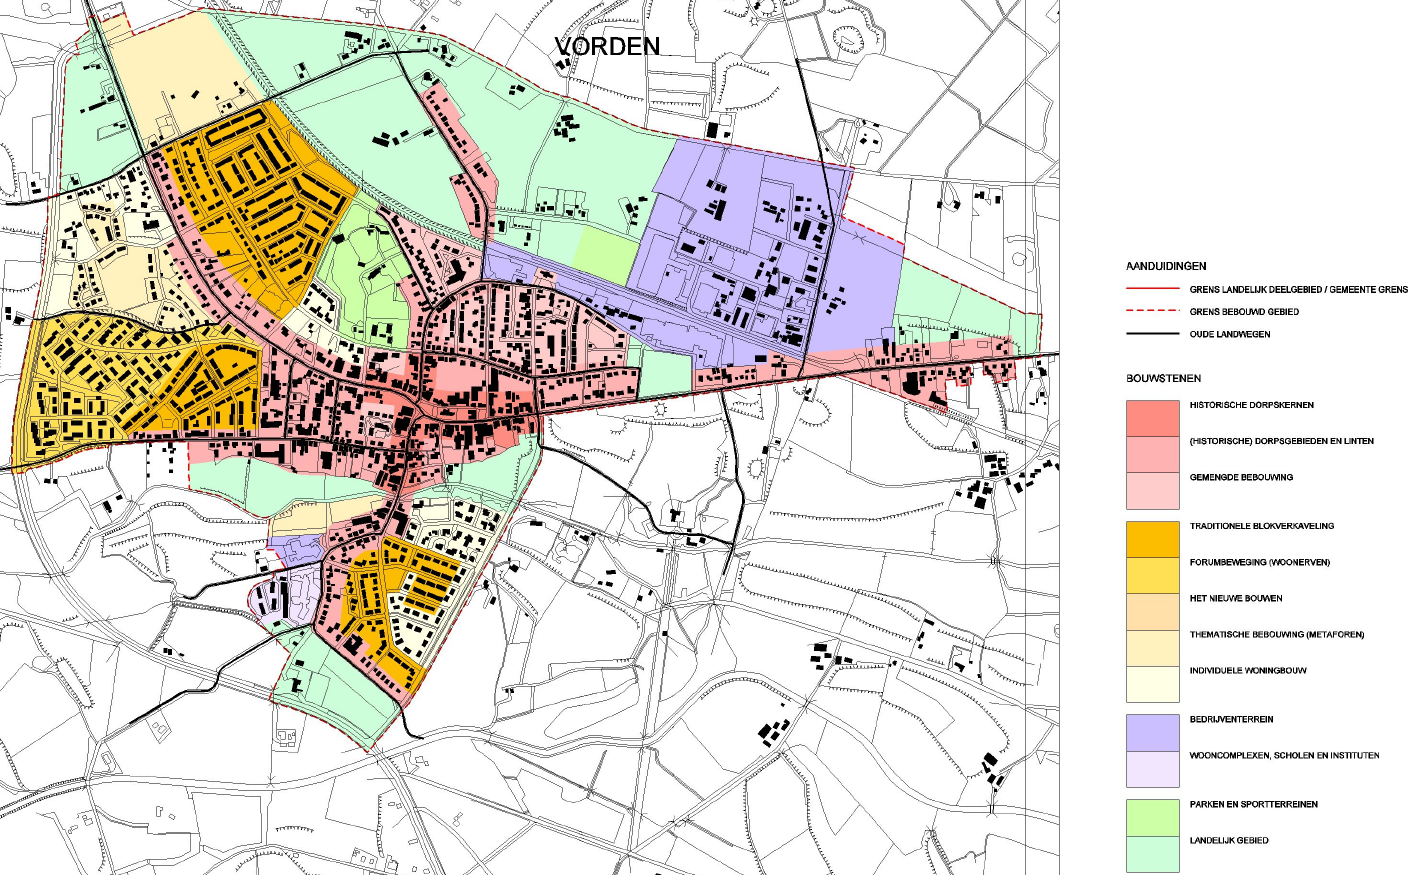Click the 'HISTORISCHE DORPSKERNEN' label
This screenshot has height=875, width=1422.
click(1252, 405)
